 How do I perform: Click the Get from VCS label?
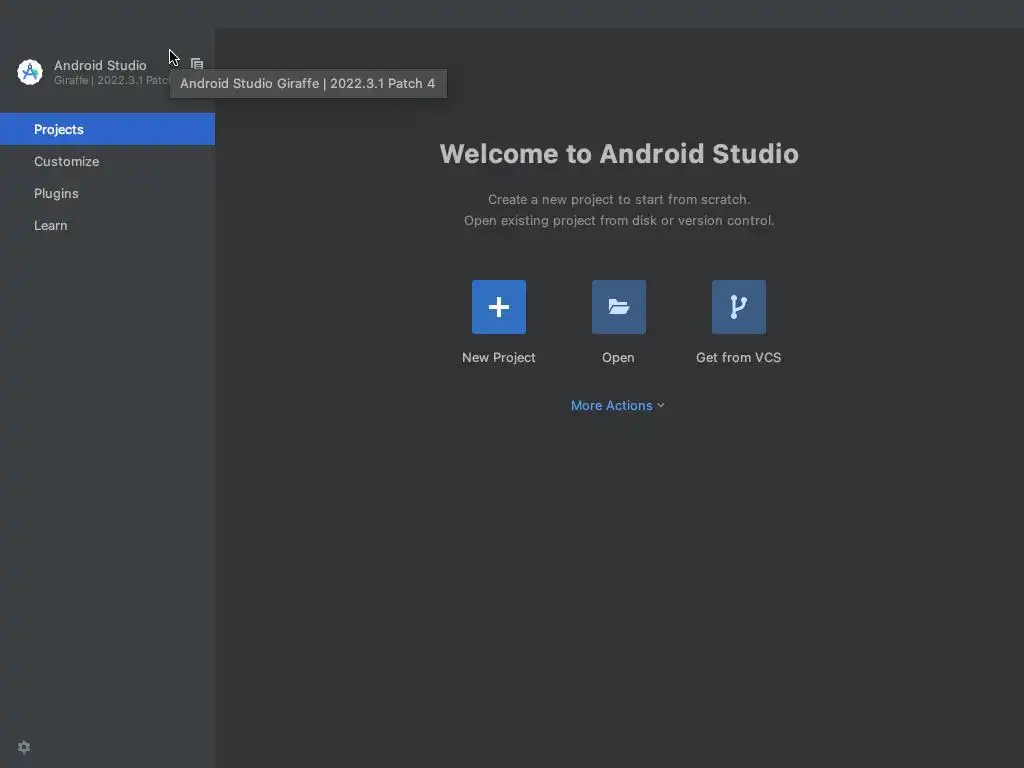tap(739, 358)
